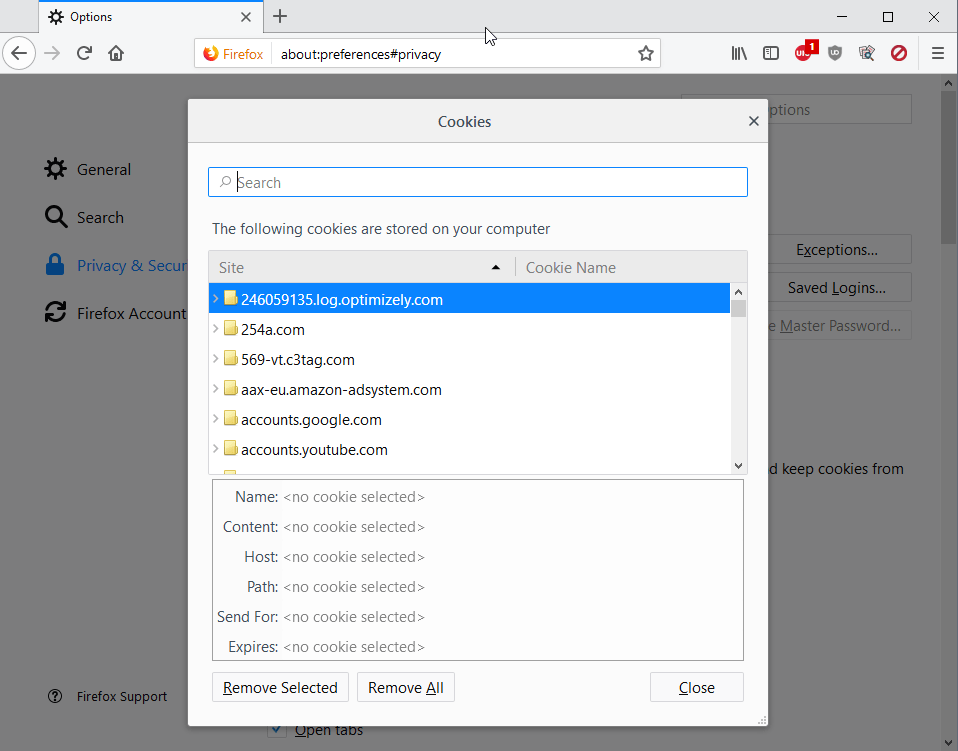The width and height of the screenshot is (958, 751).
Task: Open the Firefox hamburger menu
Action: [938, 54]
